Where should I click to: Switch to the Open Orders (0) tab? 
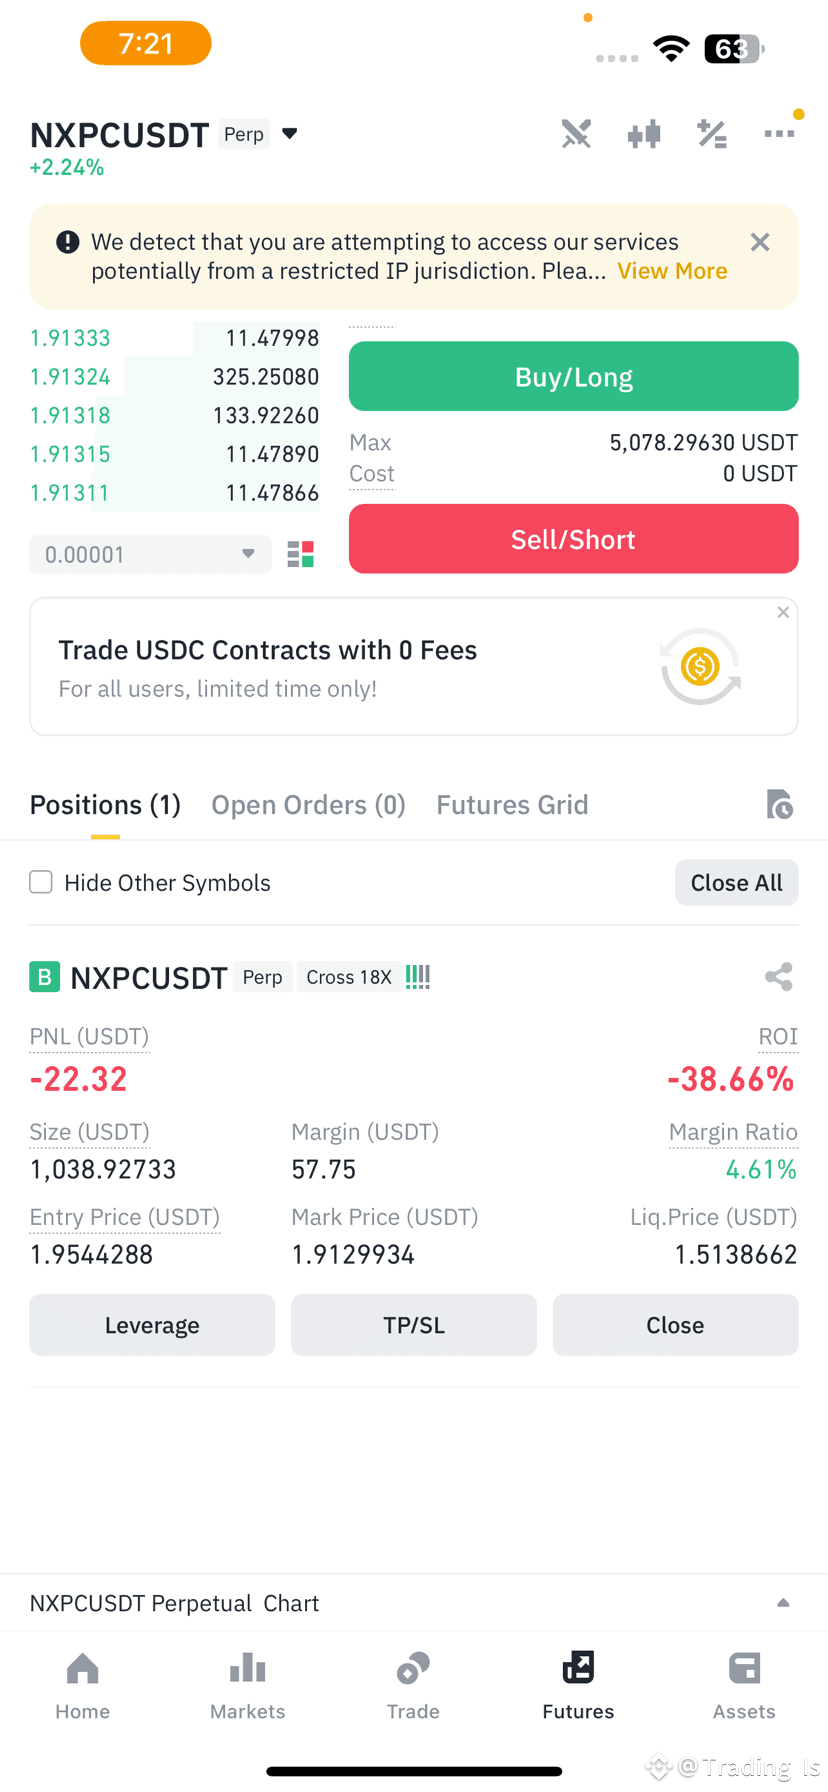coord(308,805)
